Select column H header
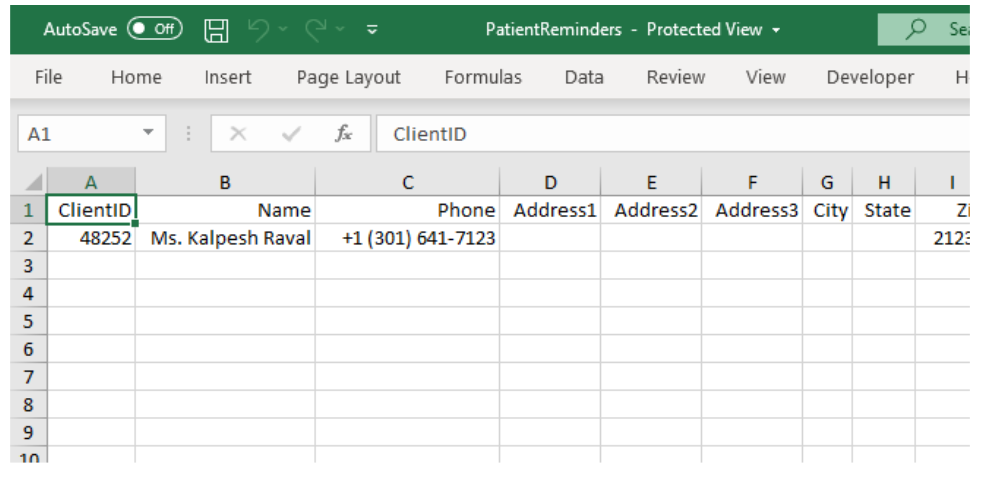Screen dimensions: 987x478 pos(884,183)
